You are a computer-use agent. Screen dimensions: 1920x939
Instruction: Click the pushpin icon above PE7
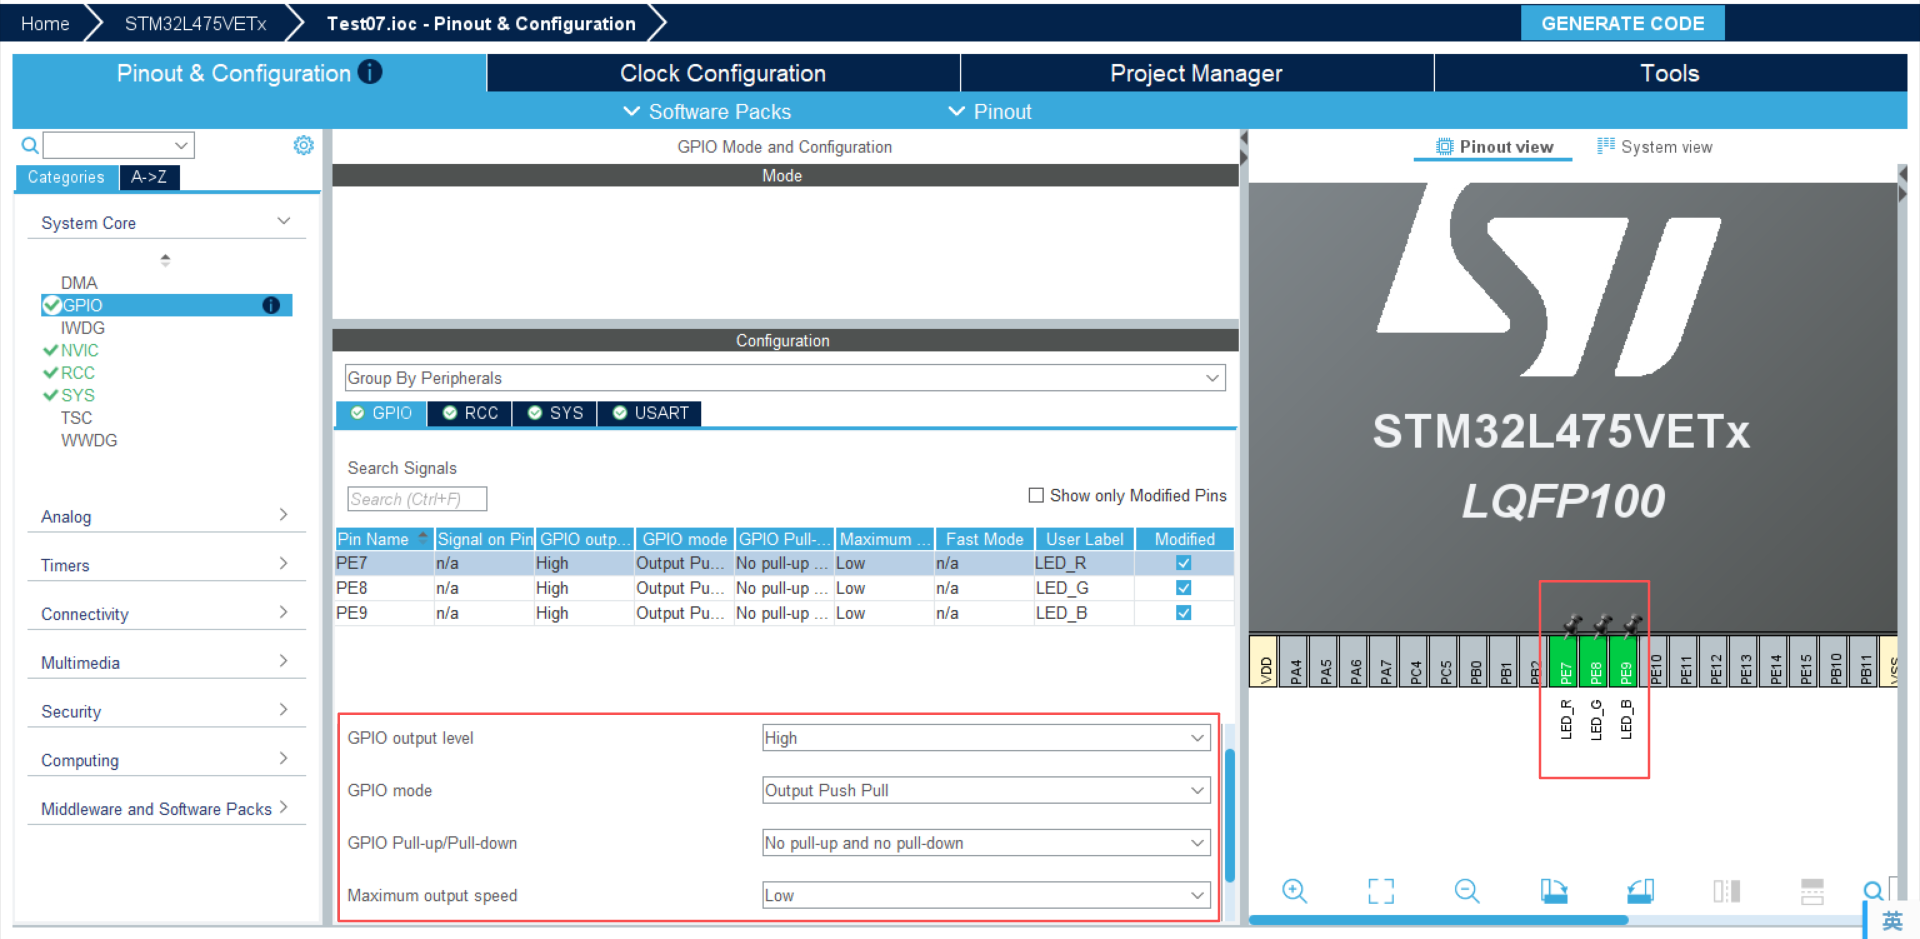coord(1572,624)
